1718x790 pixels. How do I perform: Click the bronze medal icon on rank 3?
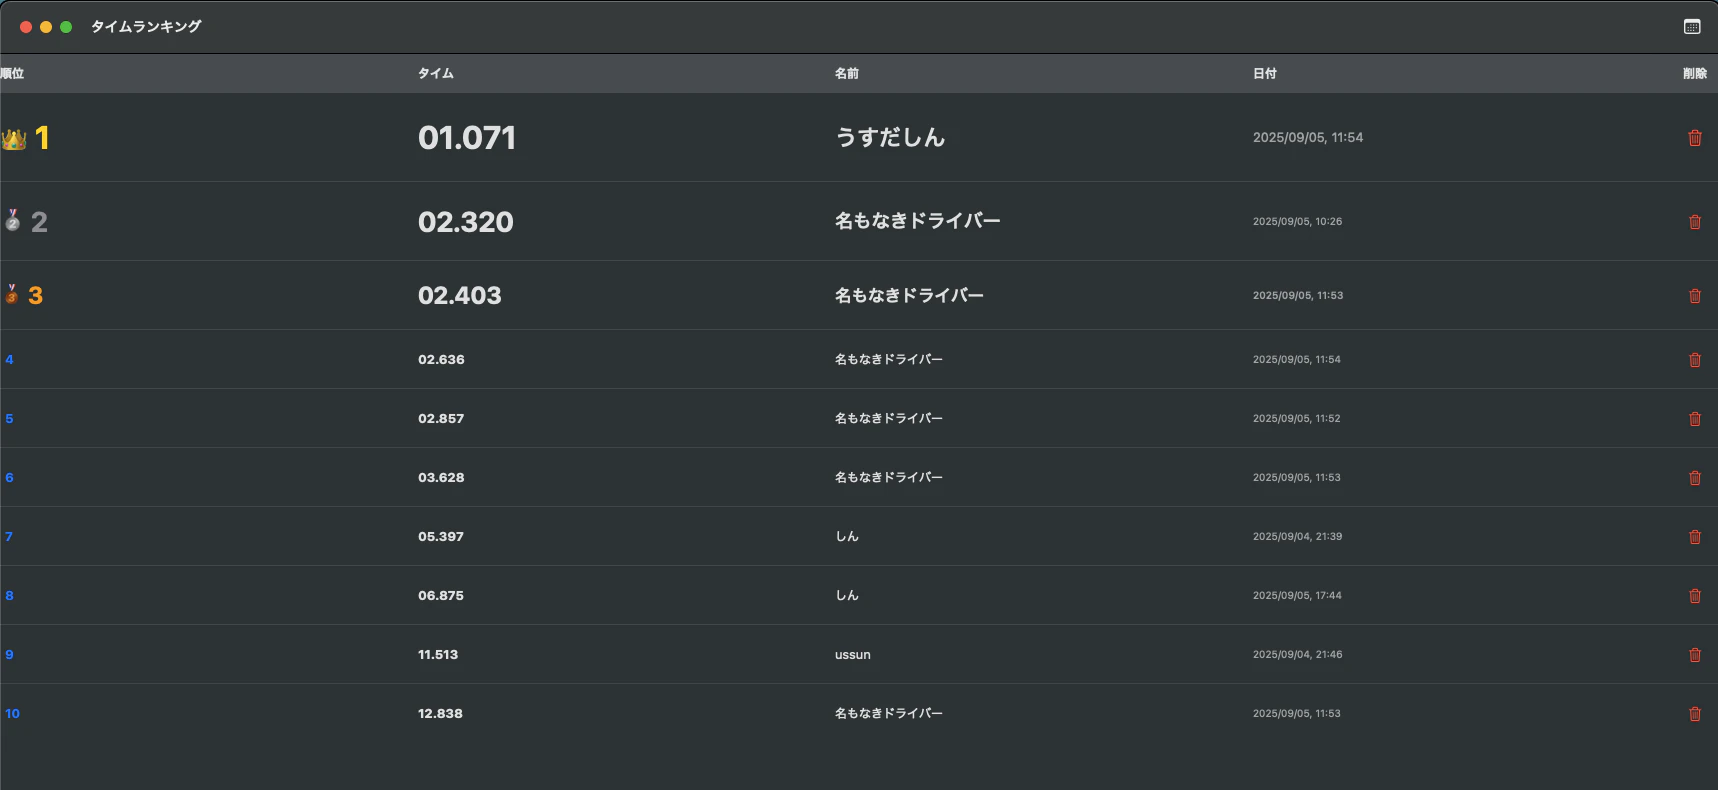pyautogui.click(x=12, y=294)
